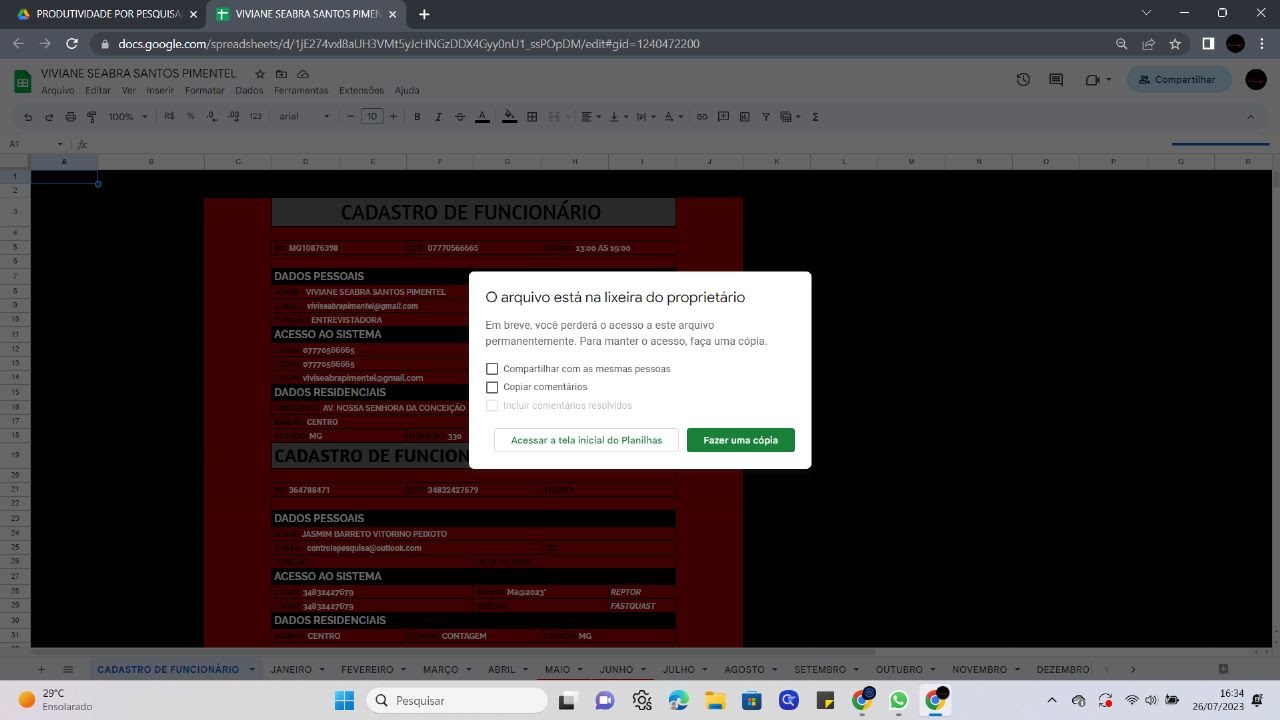
Task: Open the Google Sheets home icon
Action: [x=22, y=81]
